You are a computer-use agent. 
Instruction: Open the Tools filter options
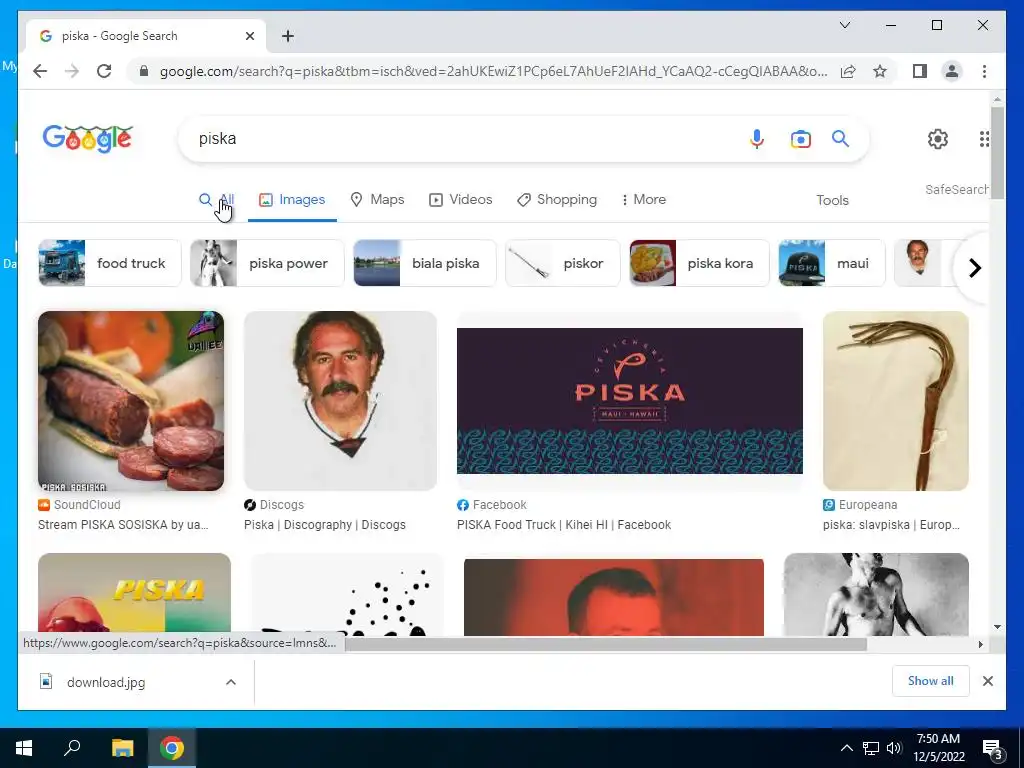tap(832, 200)
